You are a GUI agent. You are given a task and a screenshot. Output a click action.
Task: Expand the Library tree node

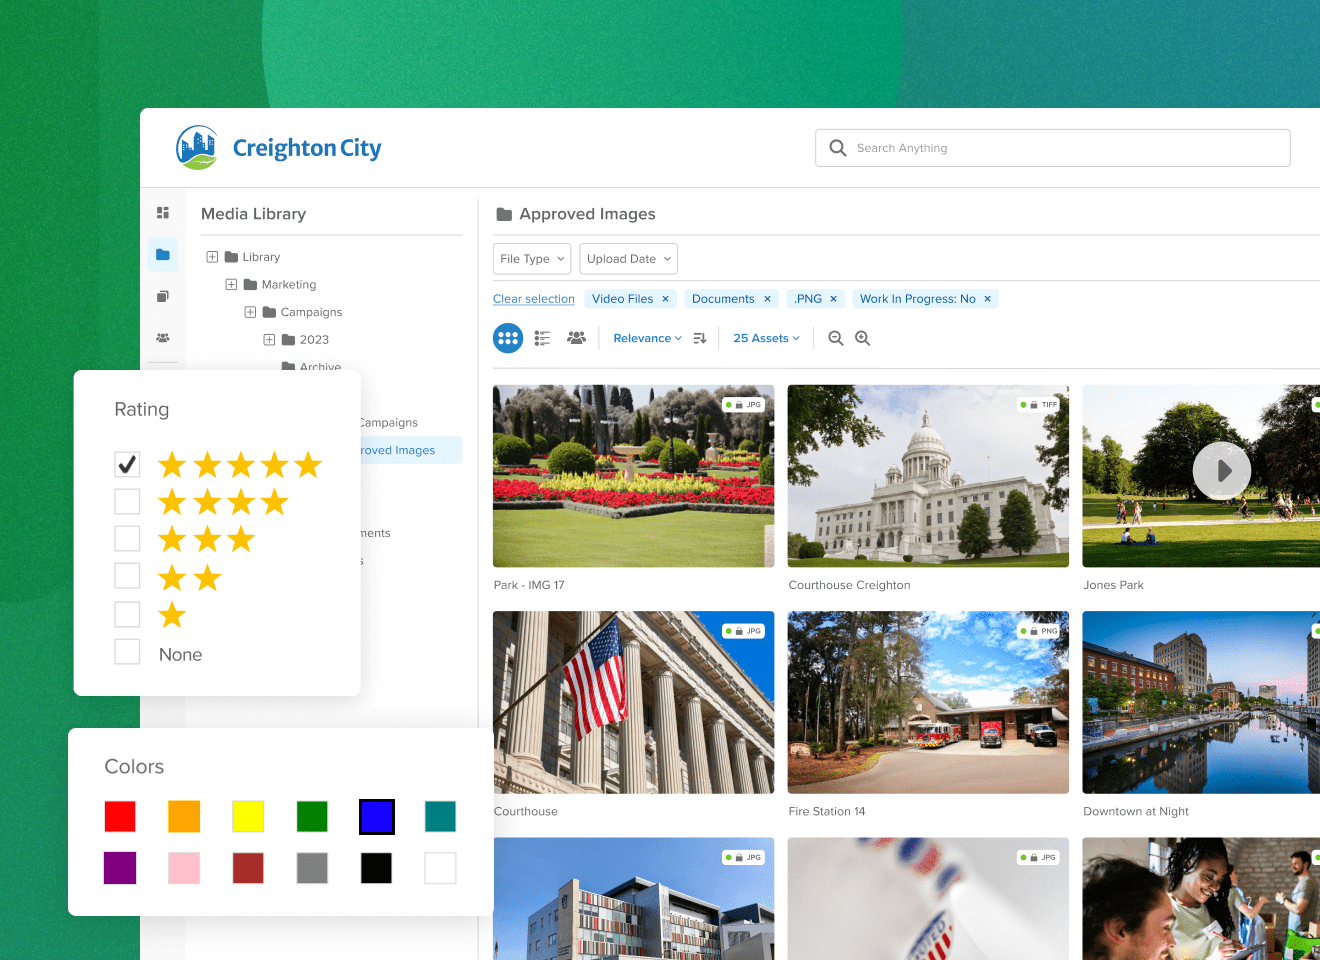click(212, 257)
